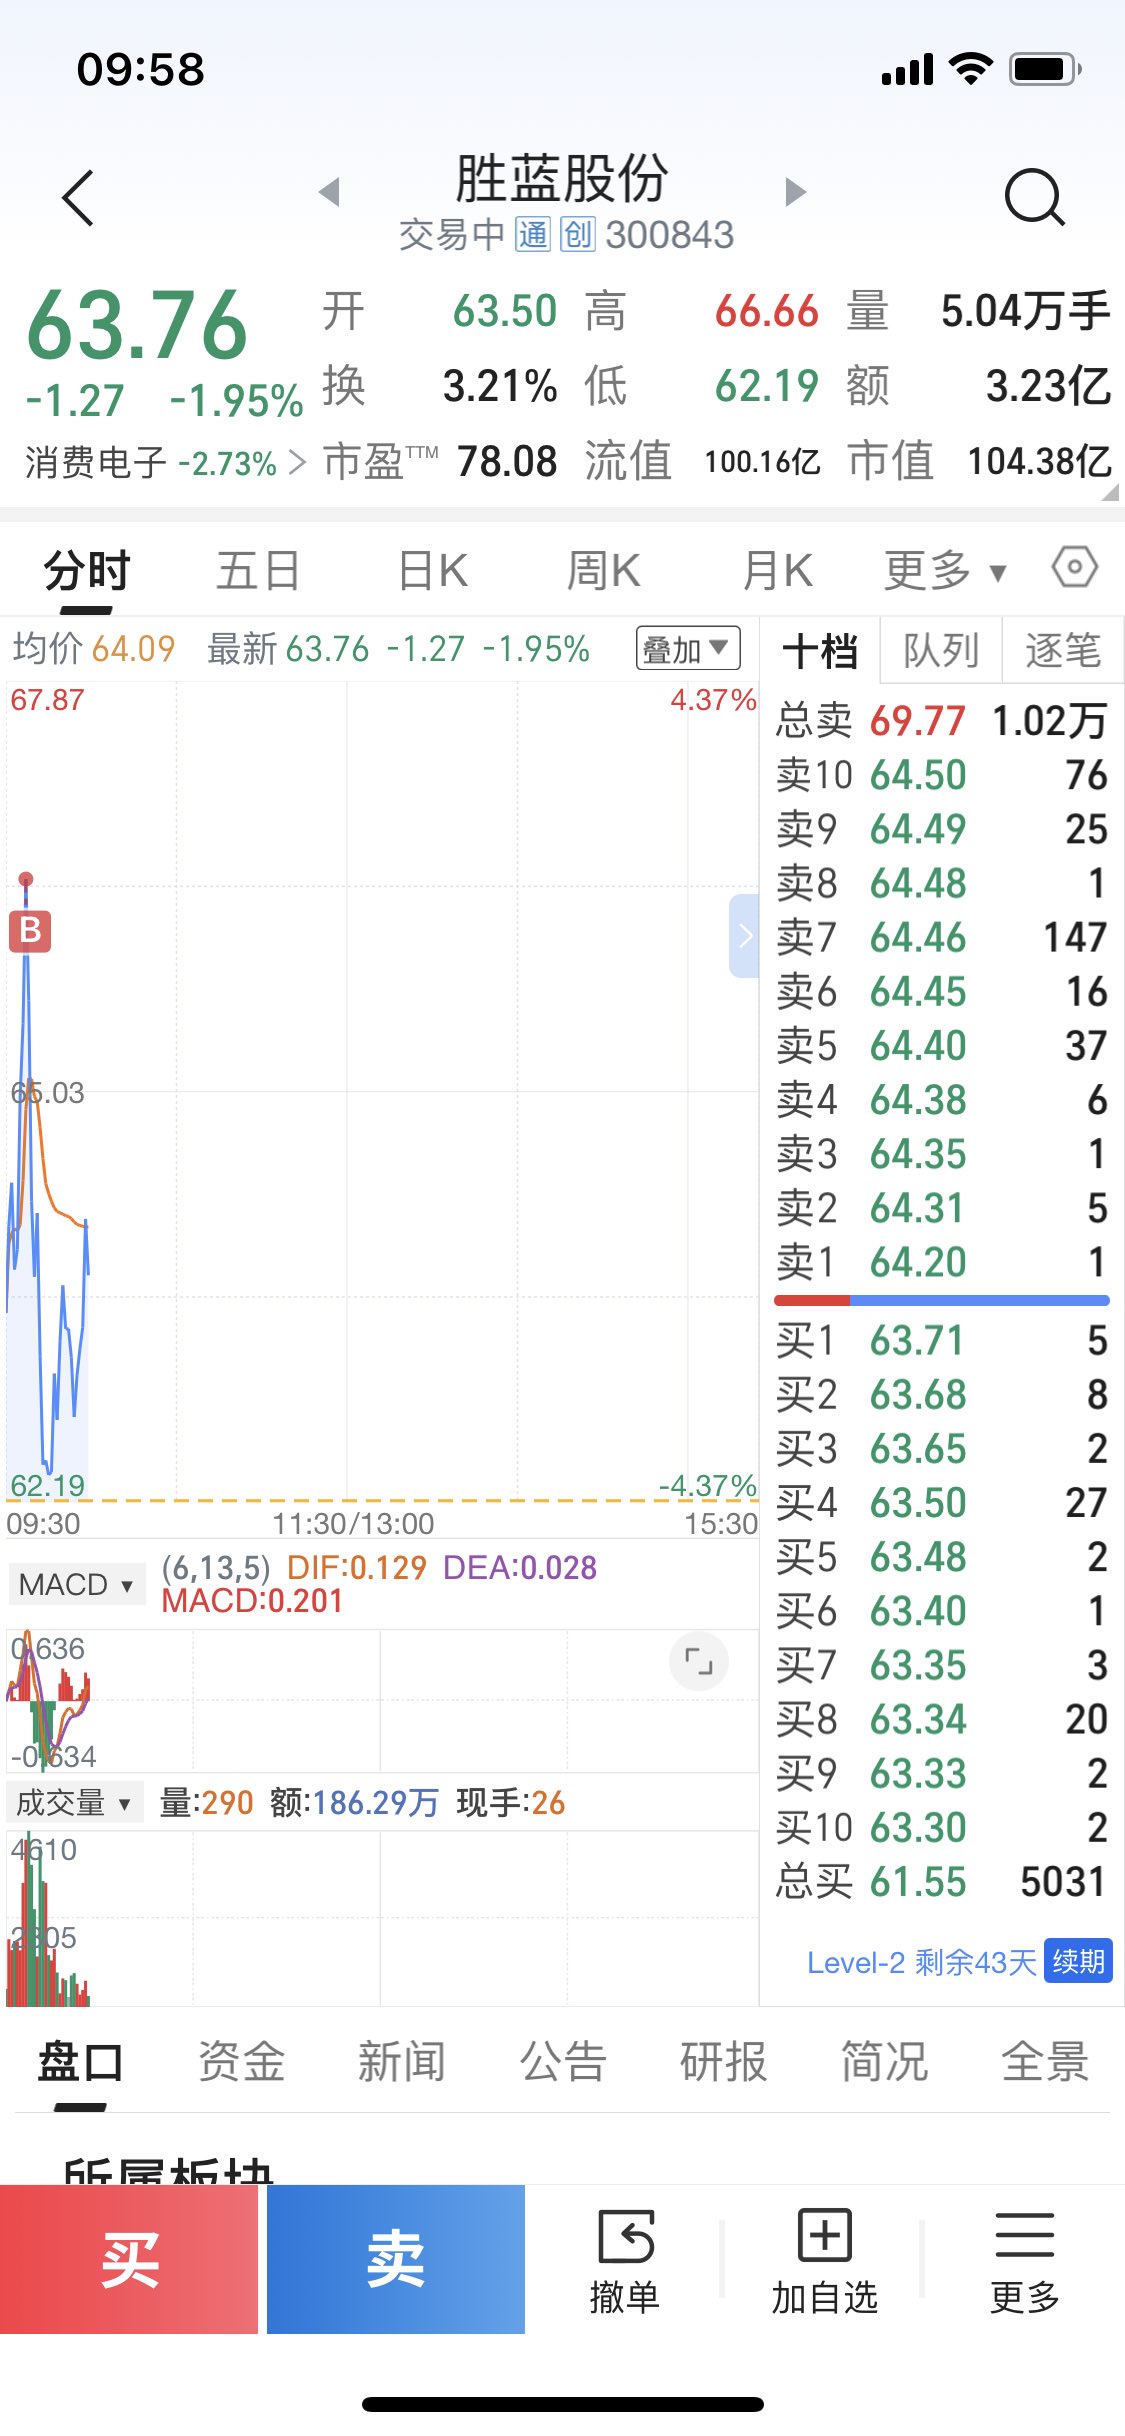Viewport: 1125px width, 2436px height.
Task: Open the MACD indicator dropdown
Action: (76, 1584)
